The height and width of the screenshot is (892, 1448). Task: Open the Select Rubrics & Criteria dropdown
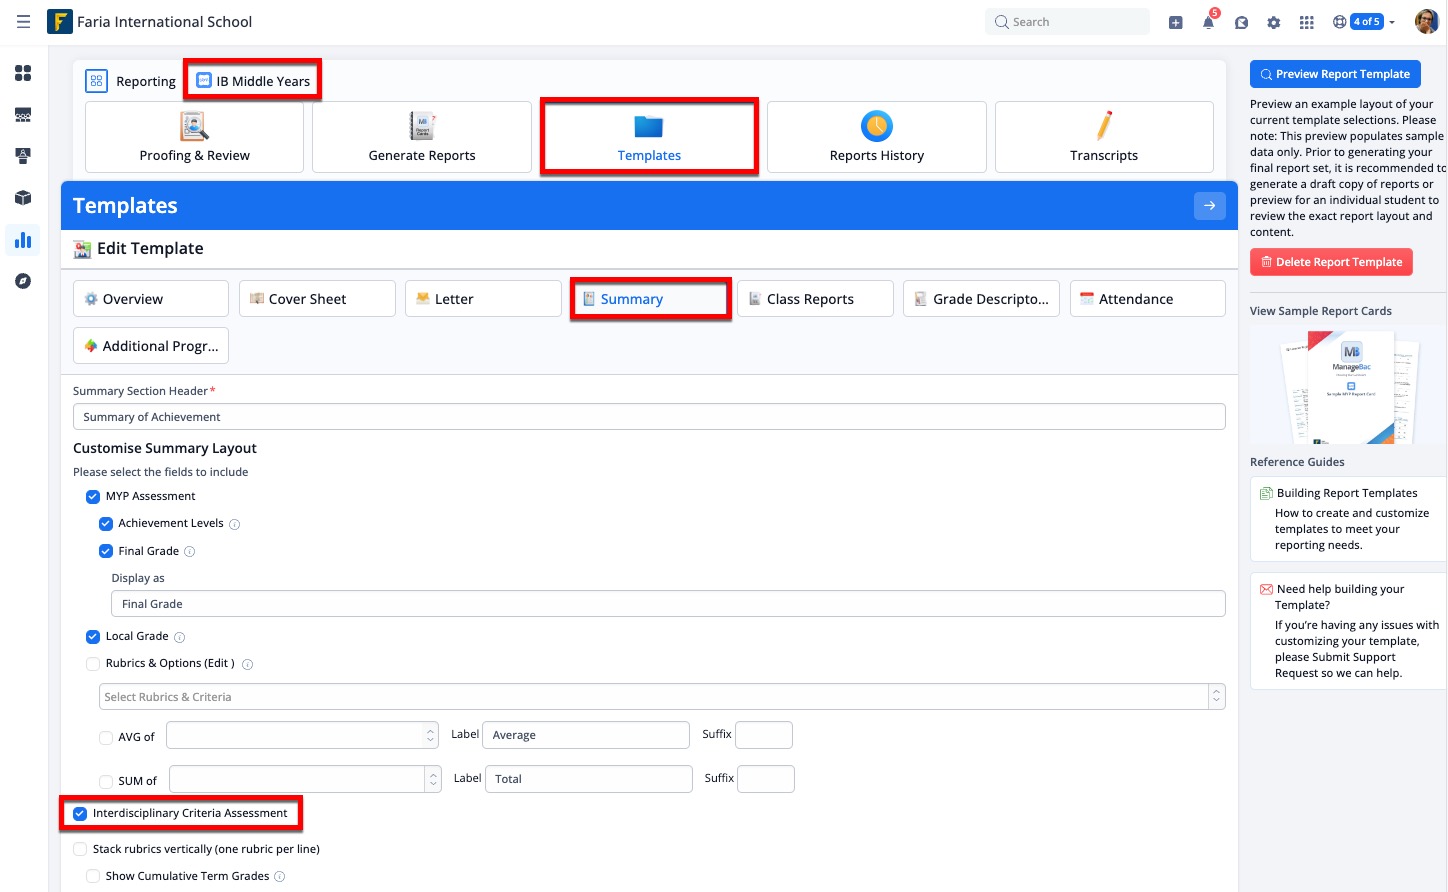[x=661, y=697]
